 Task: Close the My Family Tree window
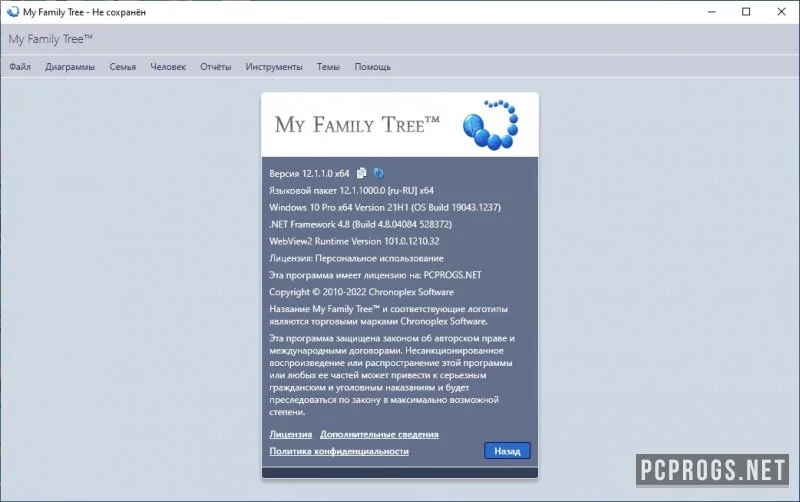(x=781, y=12)
